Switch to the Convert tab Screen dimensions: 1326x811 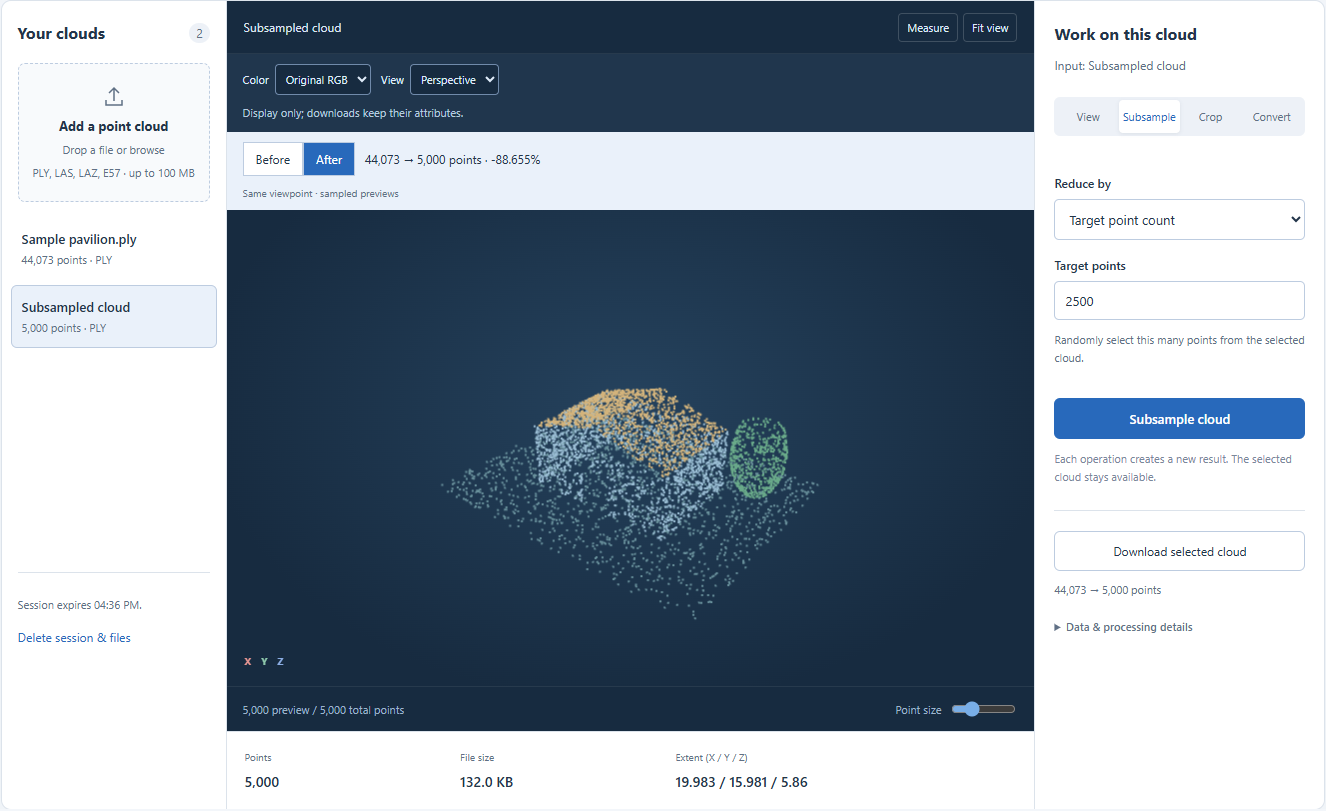pos(1271,117)
